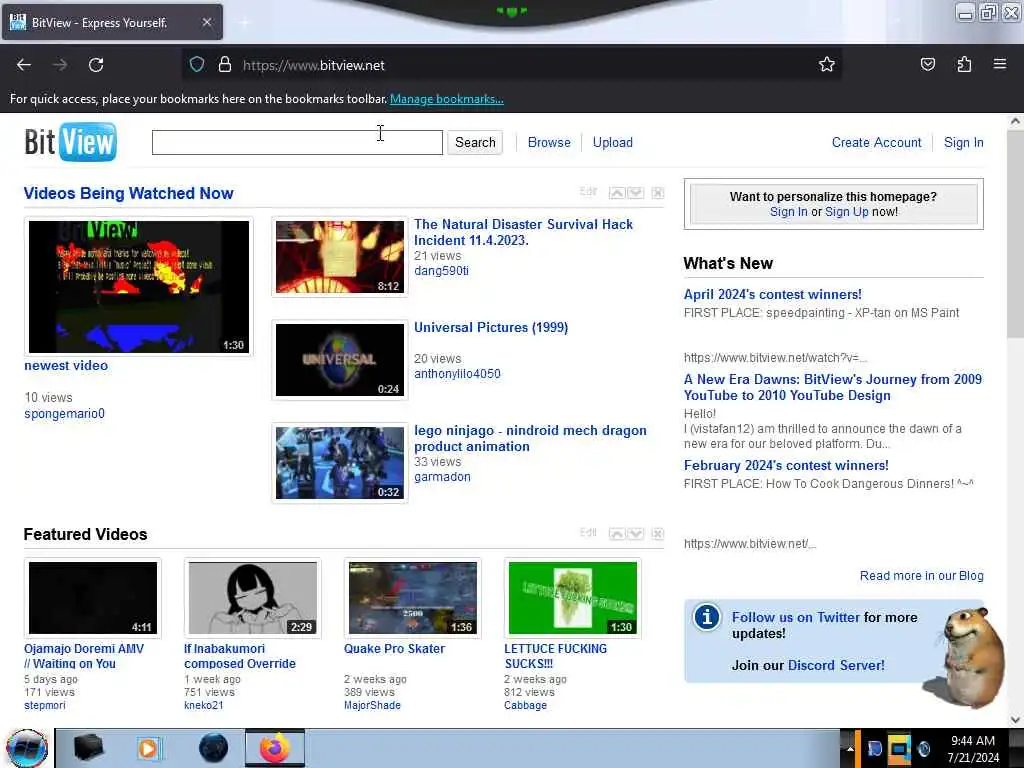The width and height of the screenshot is (1024, 768).
Task: Reload the page with the refresh icon
Action: [96, 65]
